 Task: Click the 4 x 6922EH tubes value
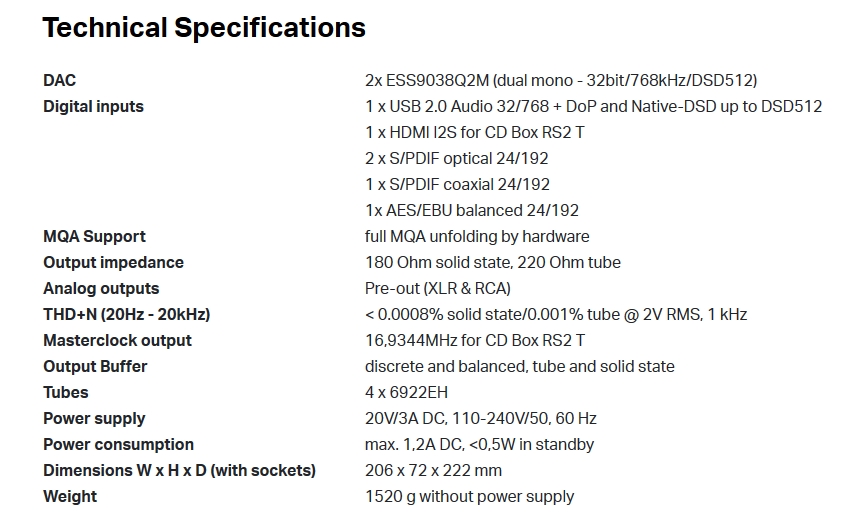coord(408,392)
